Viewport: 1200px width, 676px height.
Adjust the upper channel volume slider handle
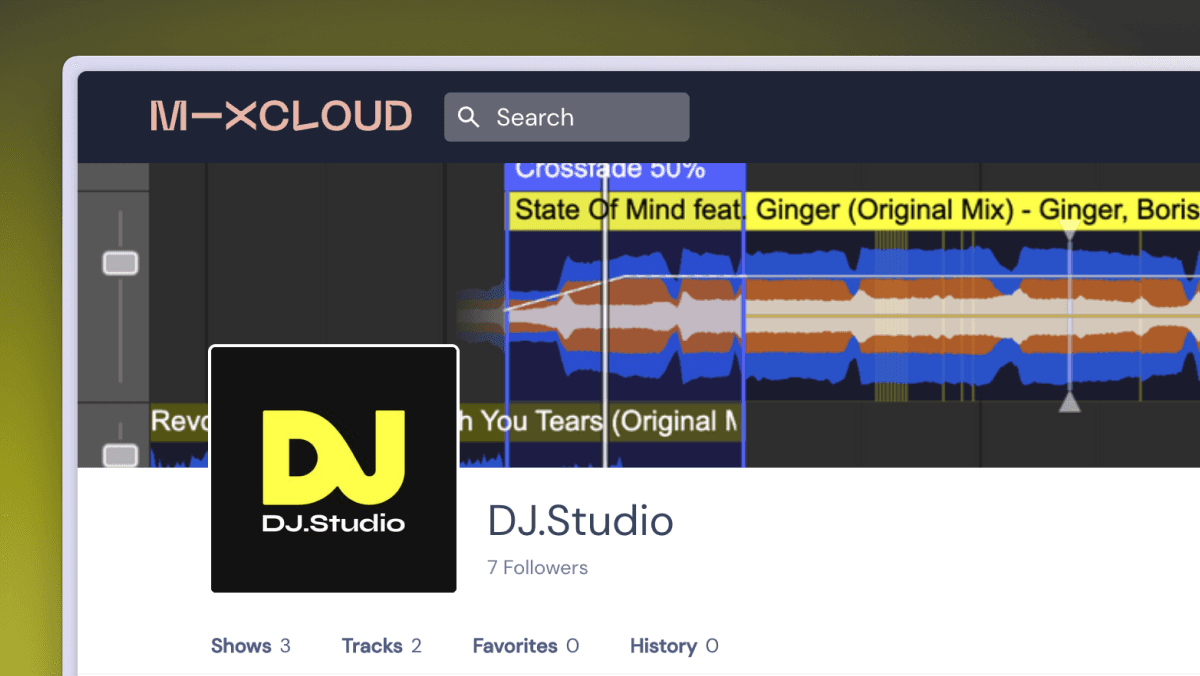click(x=118, y=262)
